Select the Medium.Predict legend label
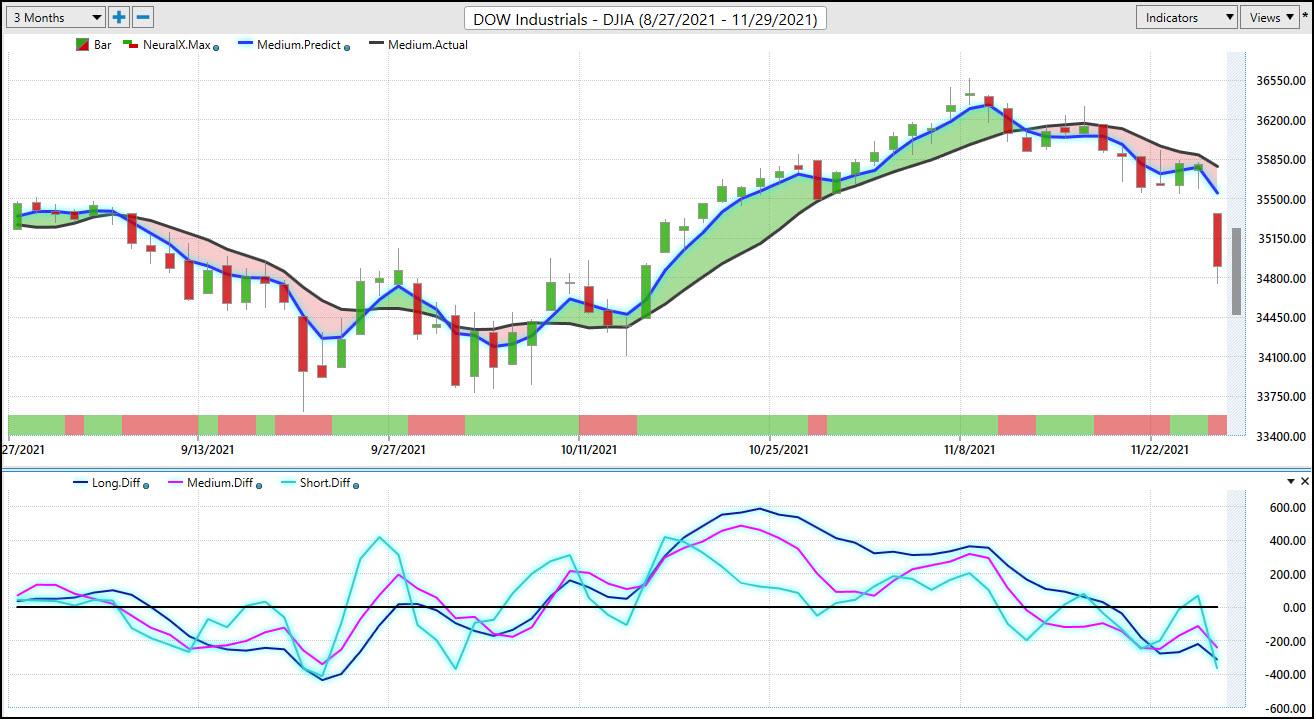This screenshot has height=719, width=1314. point(299,45)
